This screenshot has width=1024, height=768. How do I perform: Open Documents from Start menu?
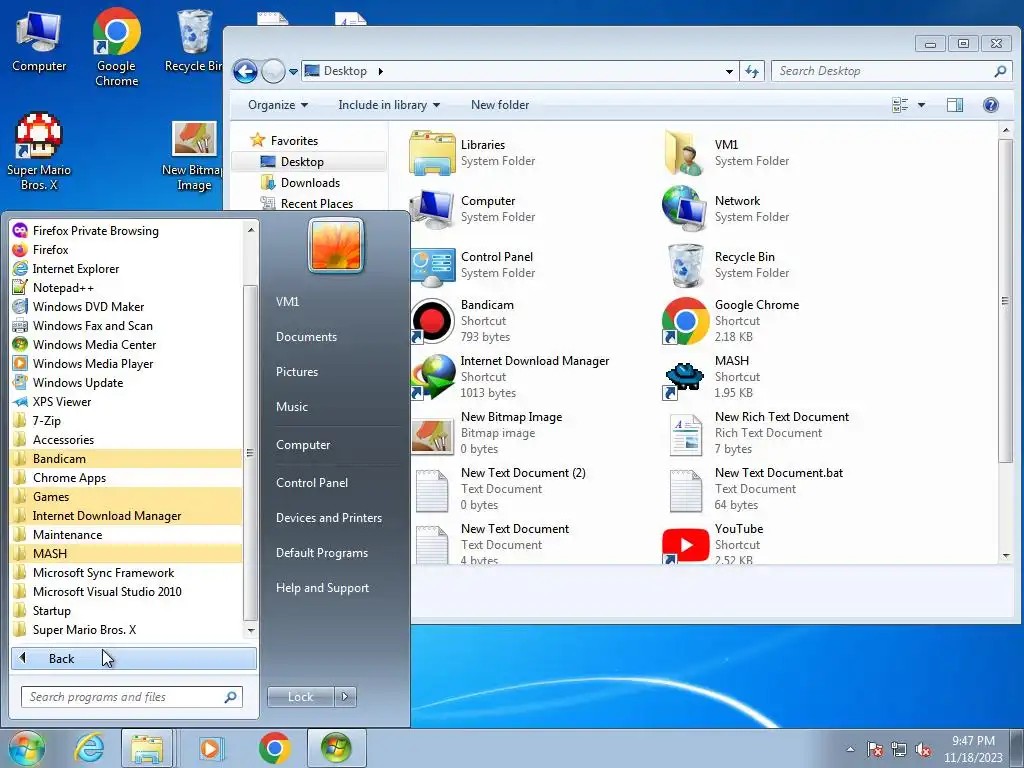point(306,337)
